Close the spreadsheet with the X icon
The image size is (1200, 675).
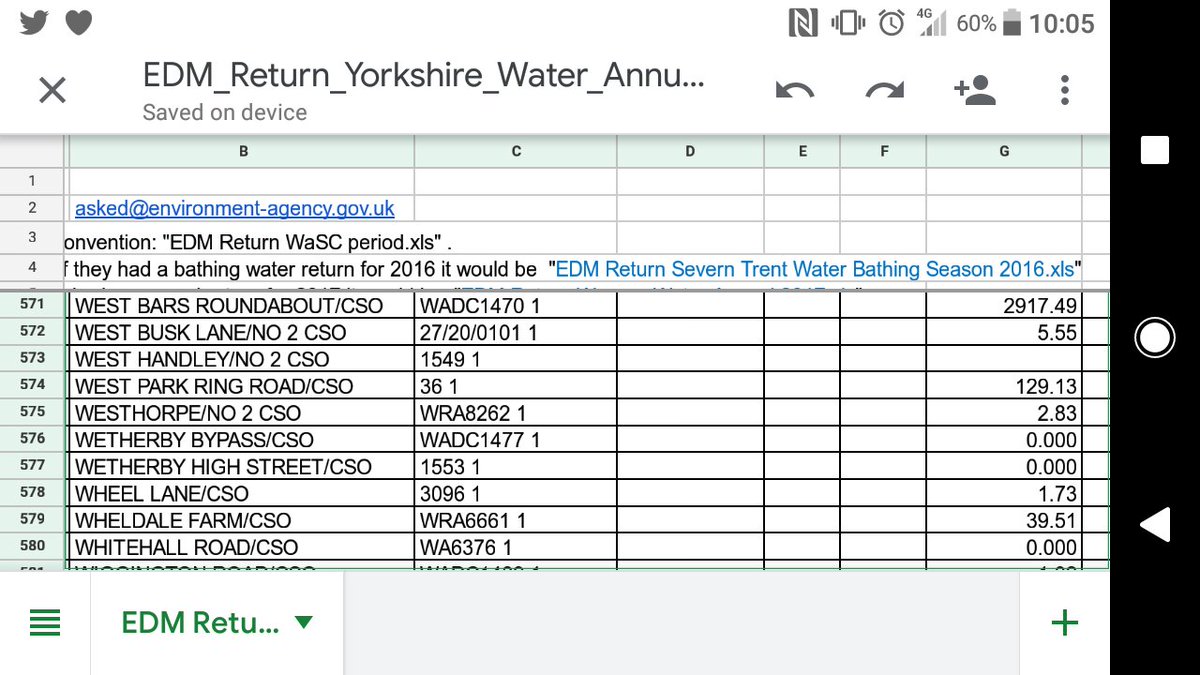pyautogui.click(x=52, y=92)
